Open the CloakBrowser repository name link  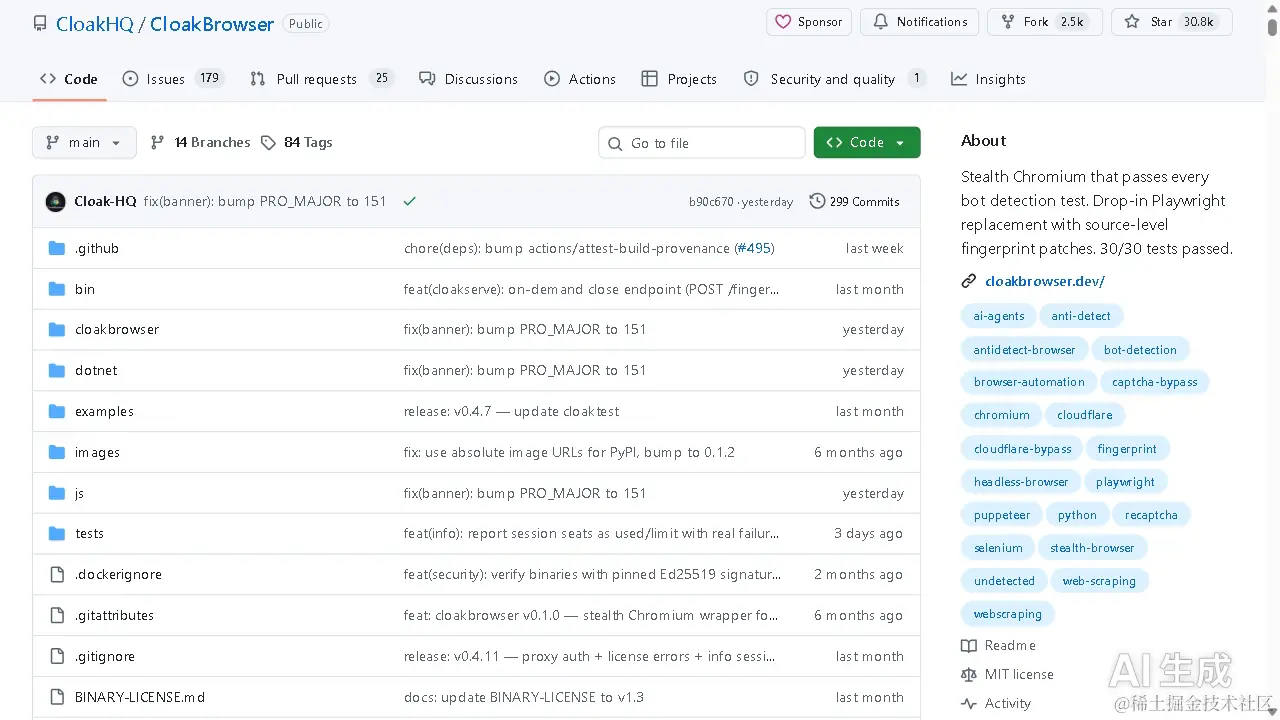[x=212, y=24]
